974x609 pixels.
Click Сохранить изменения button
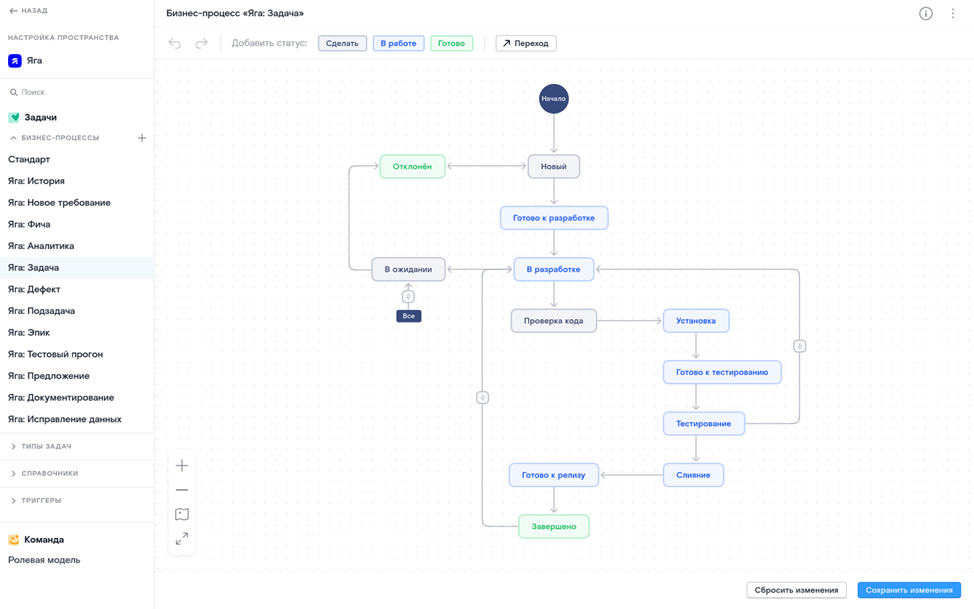pos(908,590)
